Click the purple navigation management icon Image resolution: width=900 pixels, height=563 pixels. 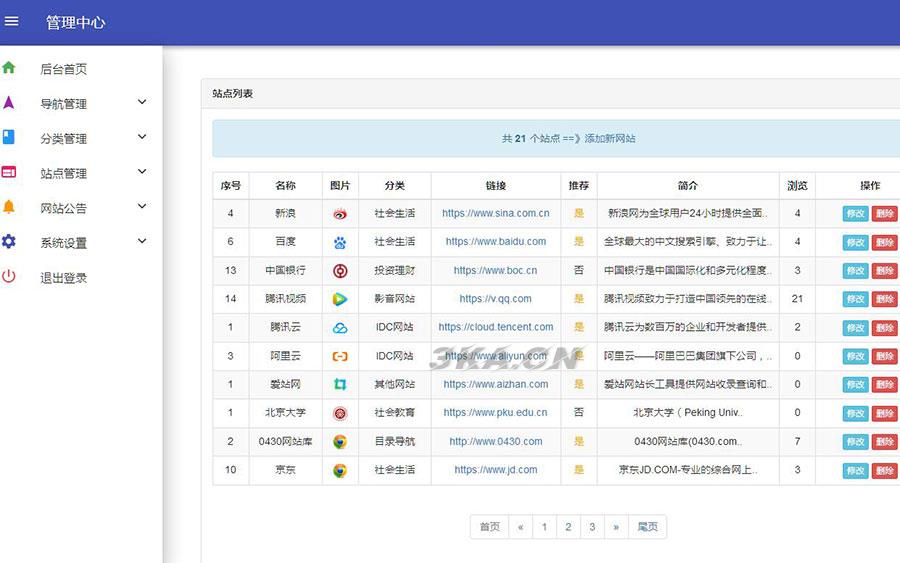click(x=9, y=103)
